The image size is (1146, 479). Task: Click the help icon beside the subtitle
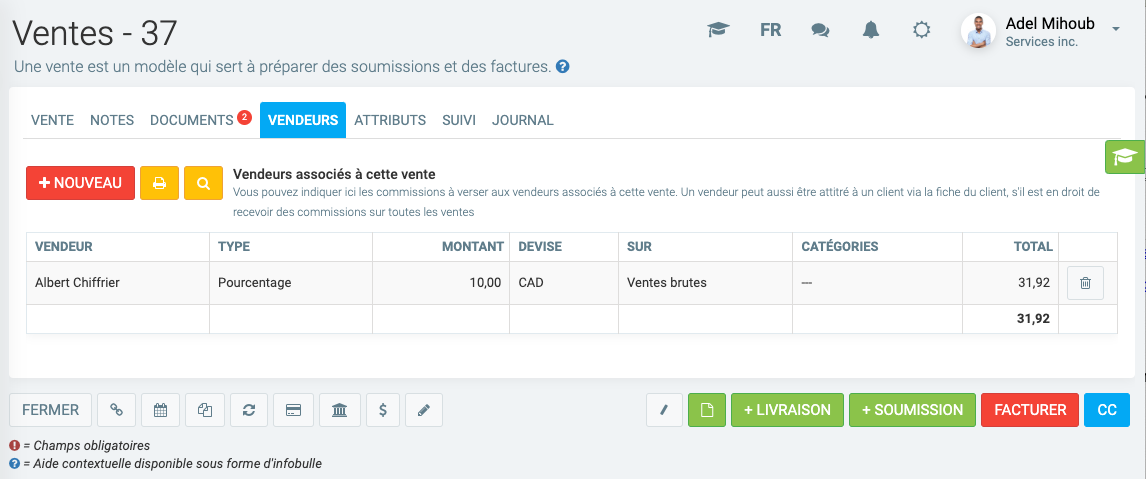563,67
